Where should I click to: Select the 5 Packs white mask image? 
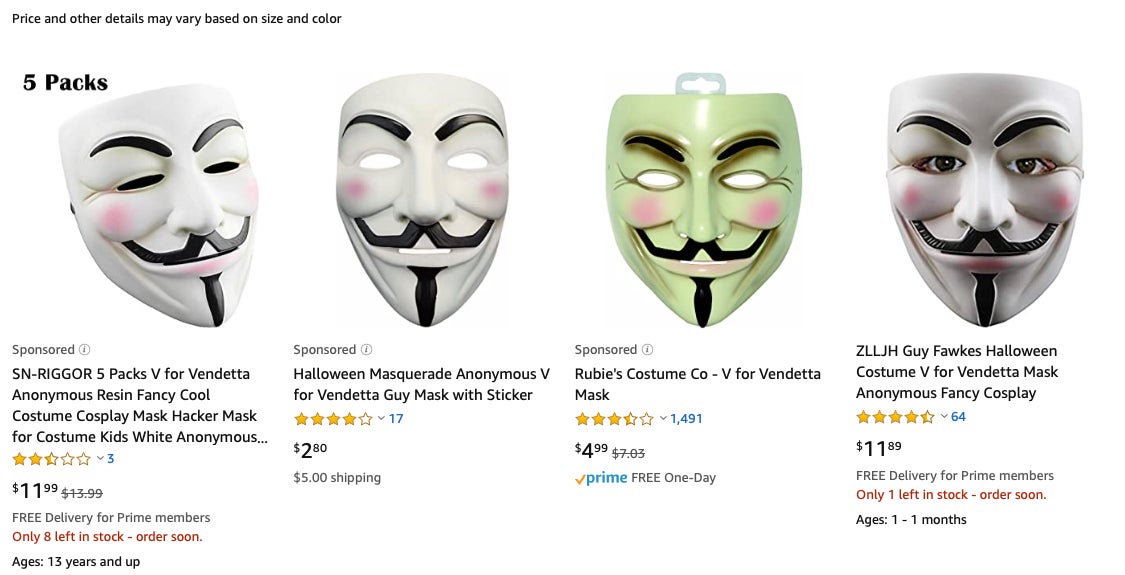click(138, 200)
